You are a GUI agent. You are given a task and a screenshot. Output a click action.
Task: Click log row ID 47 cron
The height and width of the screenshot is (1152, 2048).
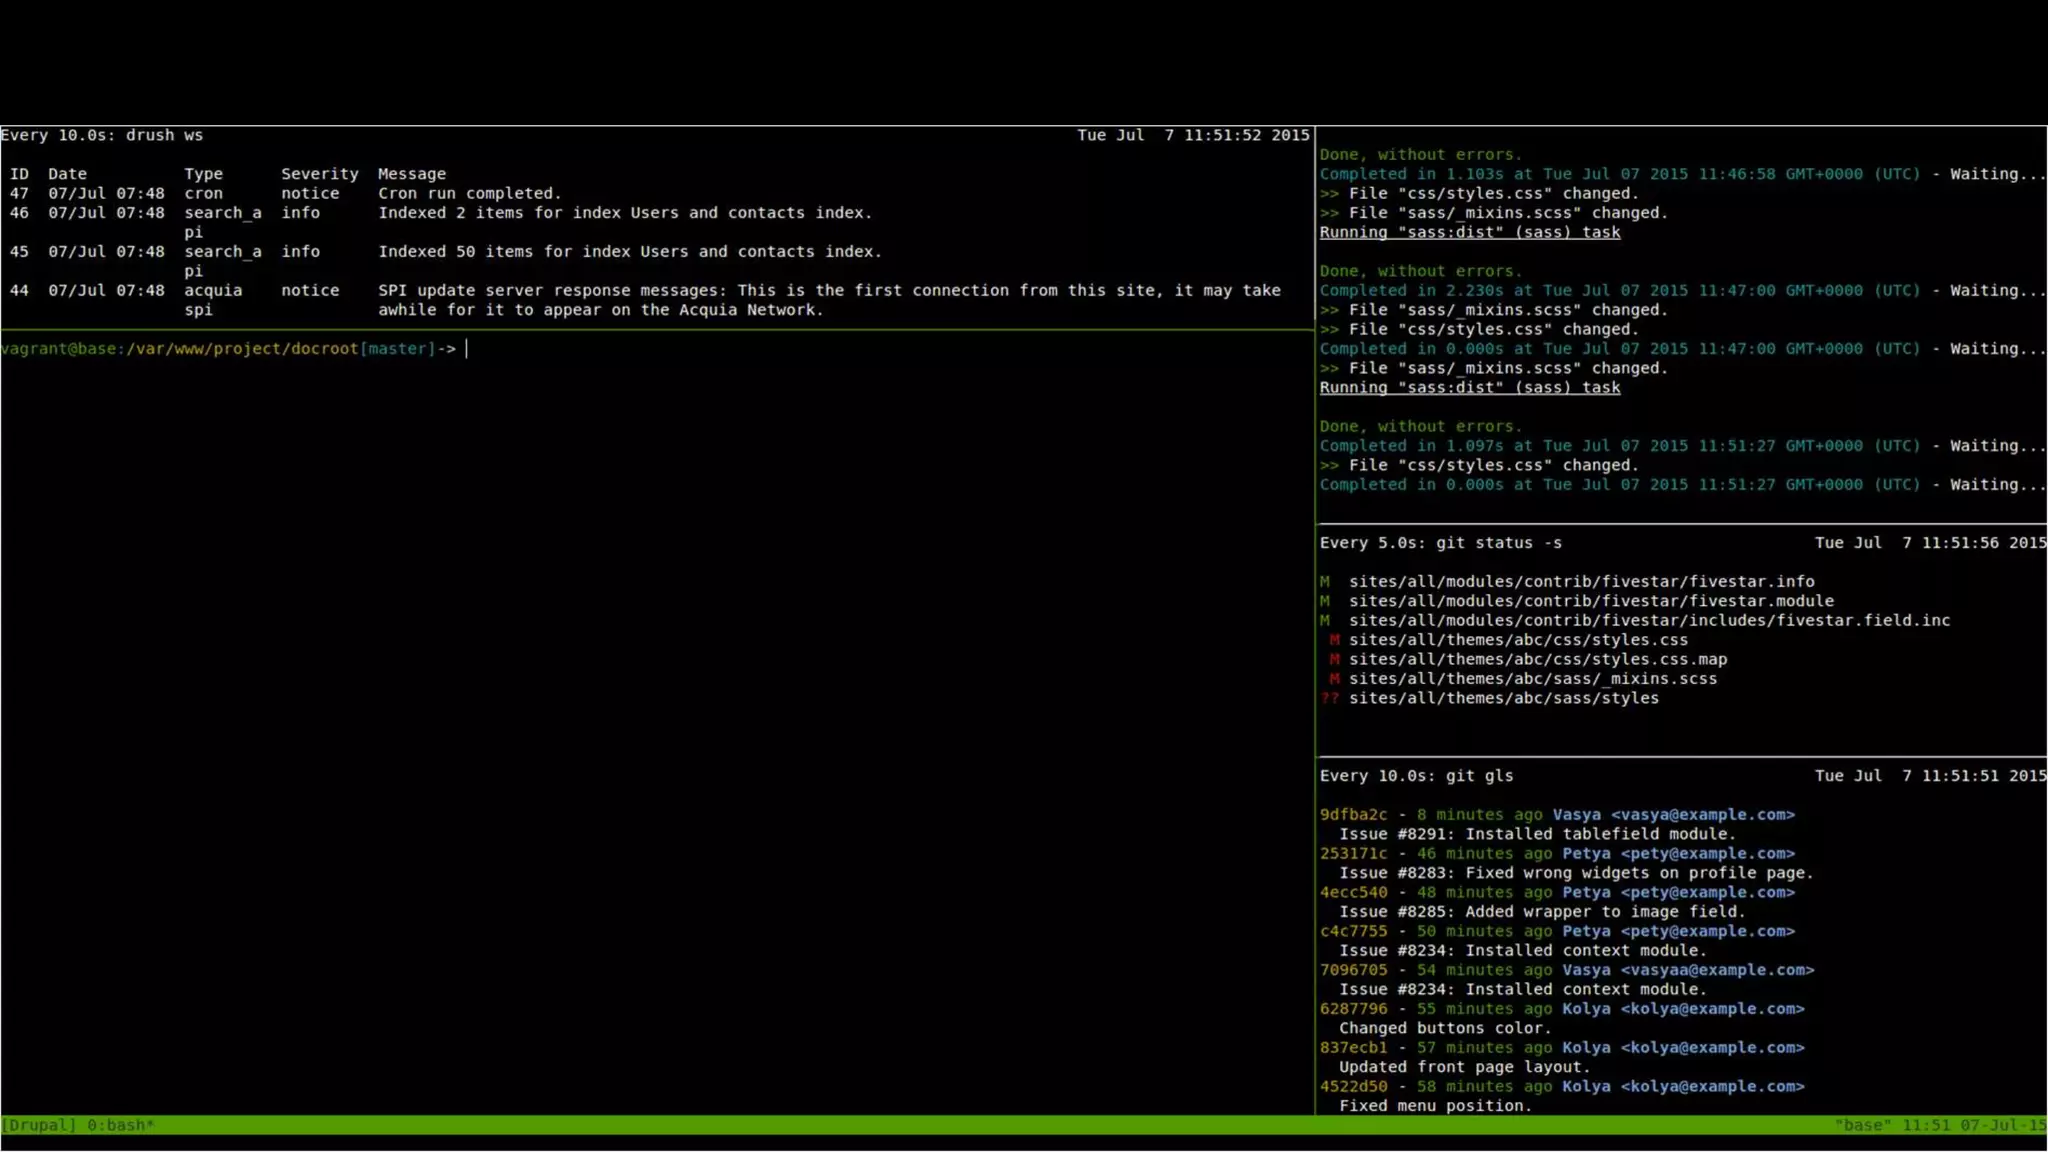coord(19,194)
